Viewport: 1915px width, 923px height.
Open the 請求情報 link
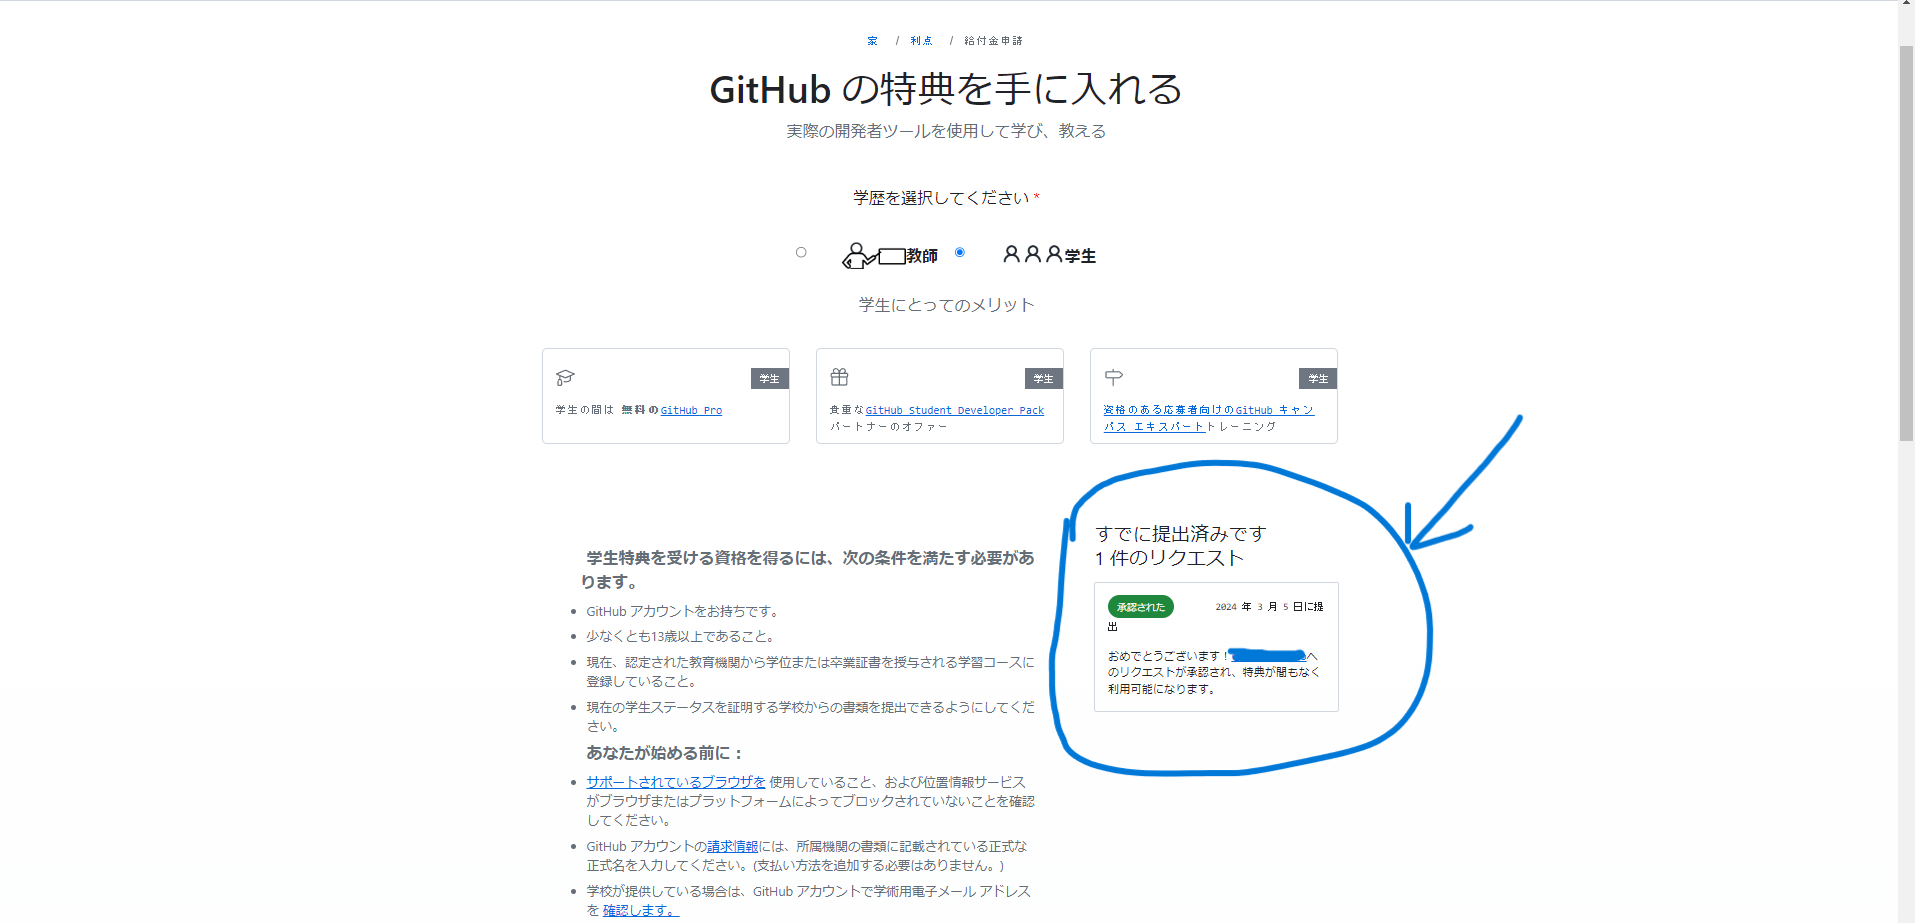pyautogui.click(x=733, y=846)
